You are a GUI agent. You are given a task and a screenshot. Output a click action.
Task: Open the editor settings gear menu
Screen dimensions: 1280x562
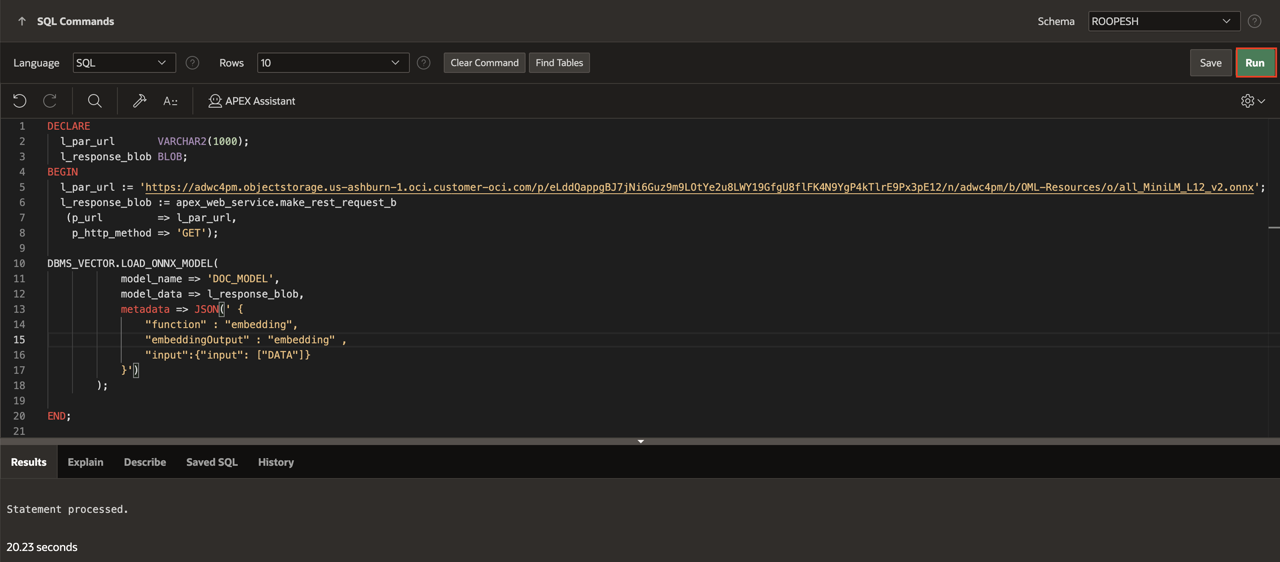coord(1253,101)
